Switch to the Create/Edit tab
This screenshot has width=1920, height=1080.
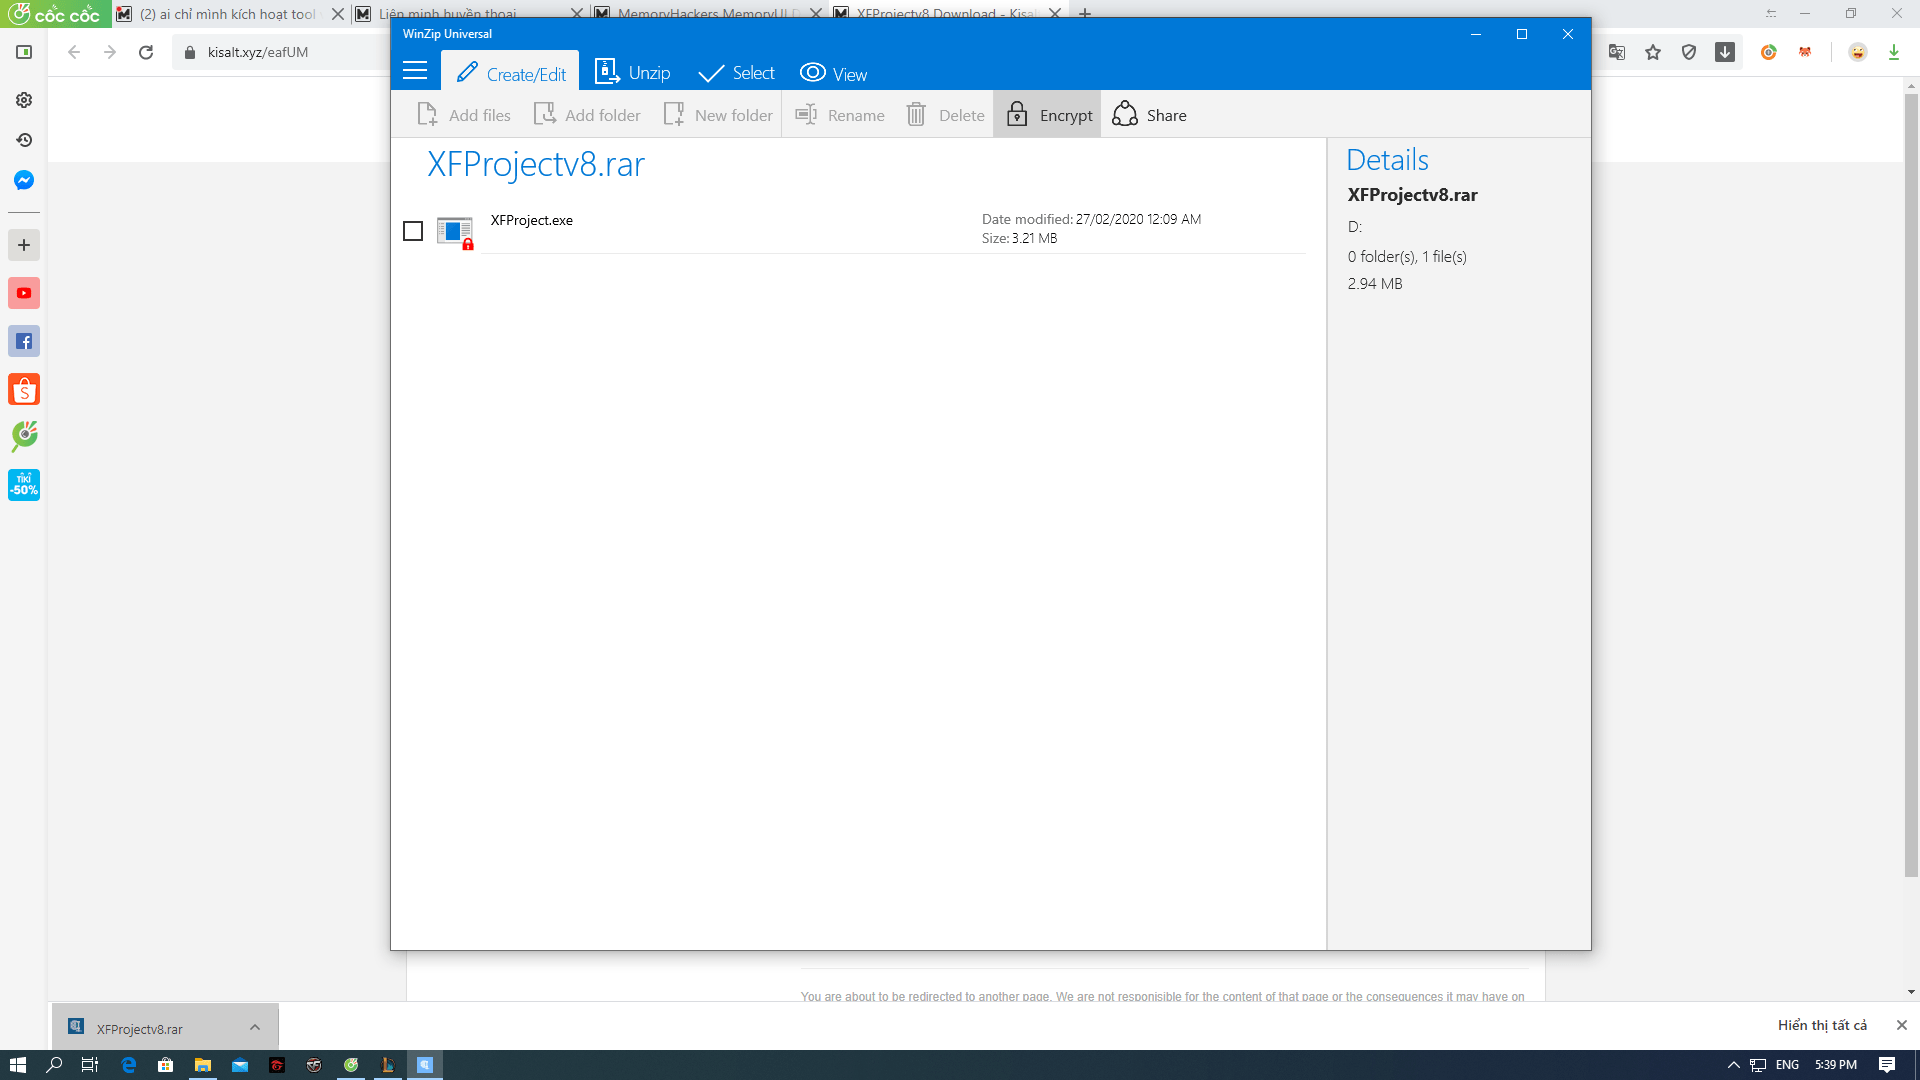click(510, 73)
